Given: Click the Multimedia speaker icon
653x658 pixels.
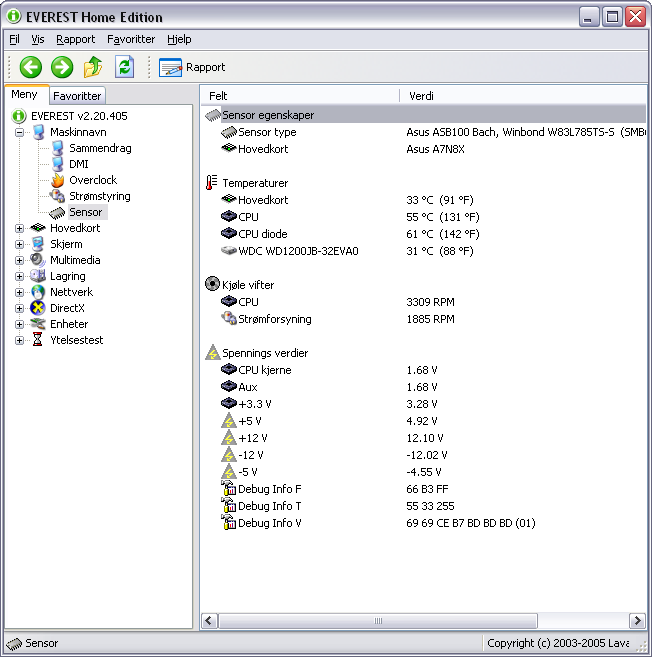Looking at the screenshot, I should coord(38,260).
